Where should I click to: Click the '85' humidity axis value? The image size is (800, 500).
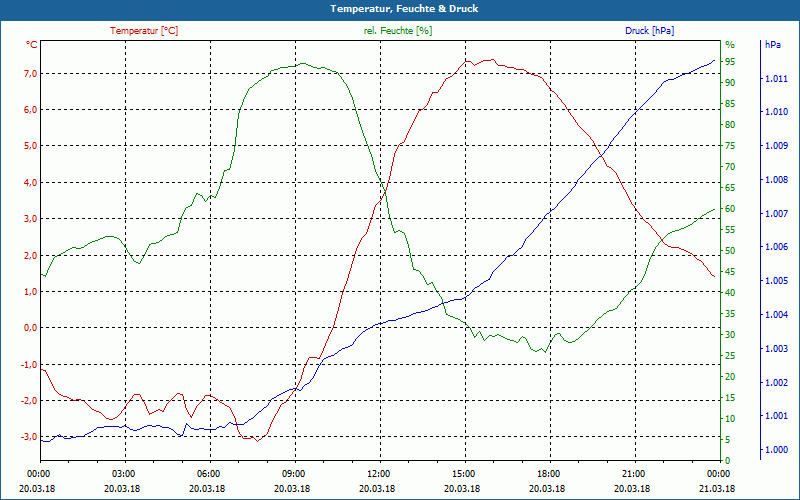730,104
